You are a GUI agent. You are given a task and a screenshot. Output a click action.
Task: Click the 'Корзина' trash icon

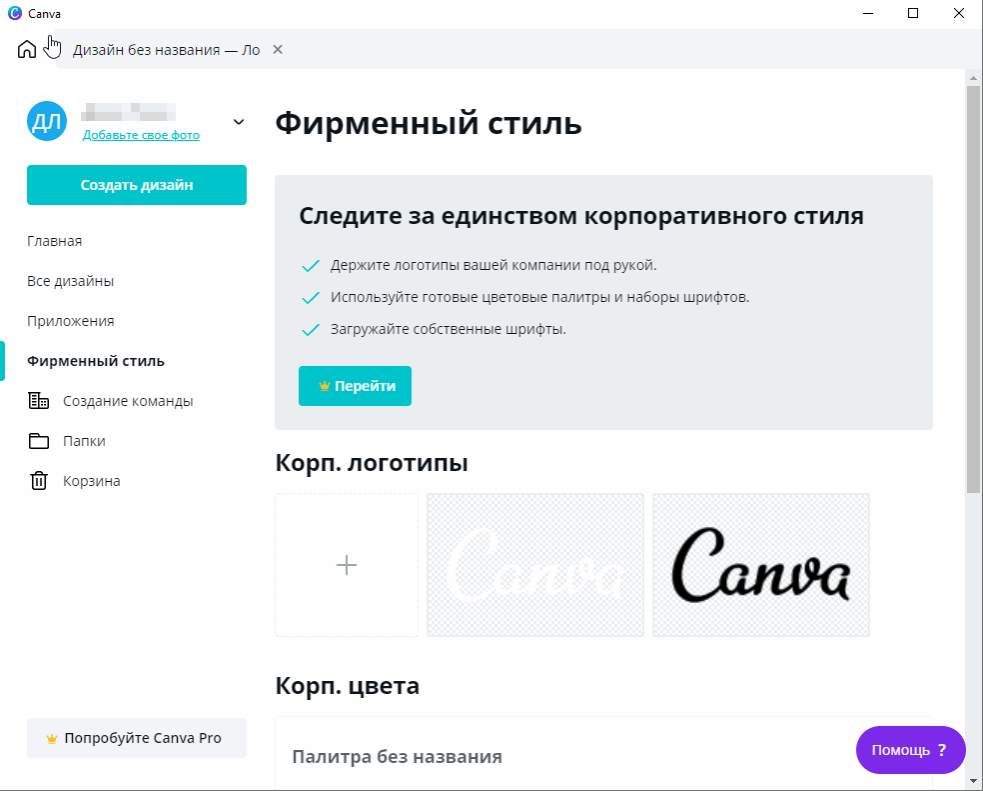click(x=38, y=481)
